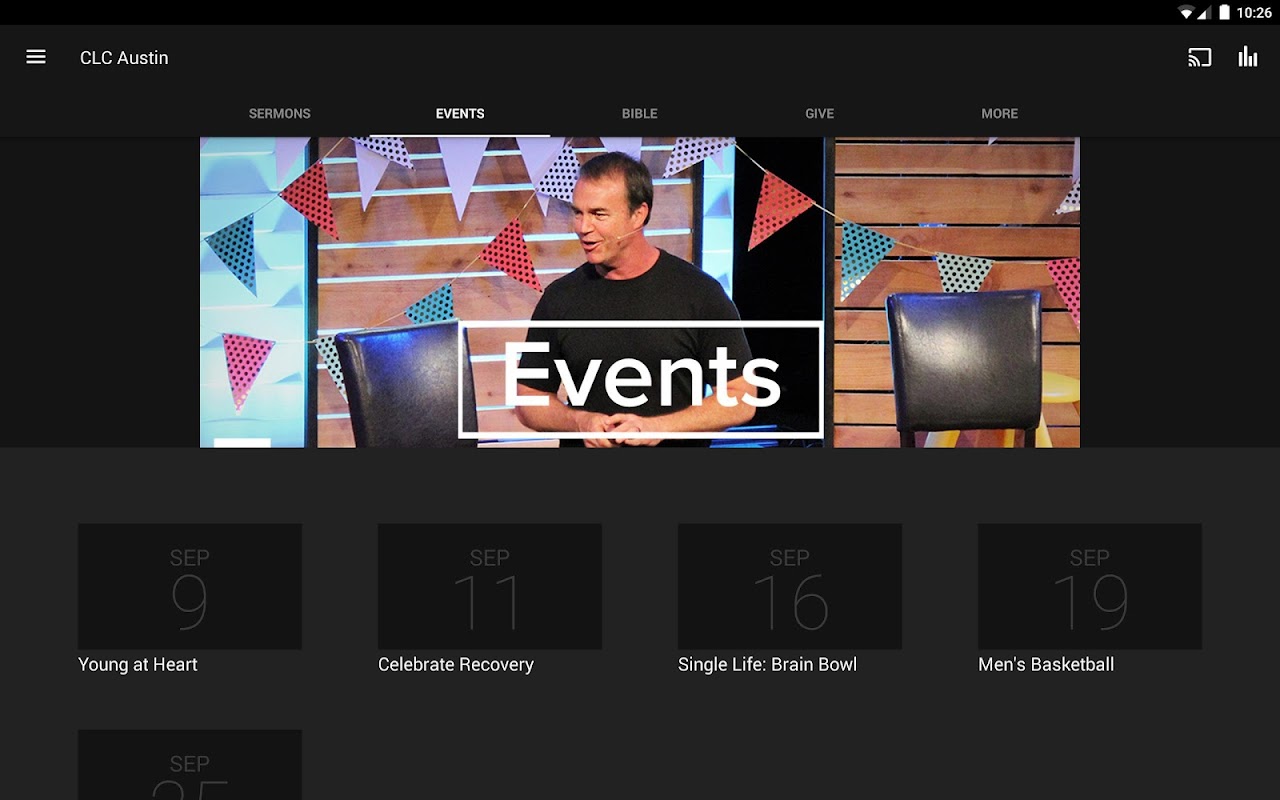Open the Bible tab
This screenshot has width=1280, height=800.
tap(640, 114)
